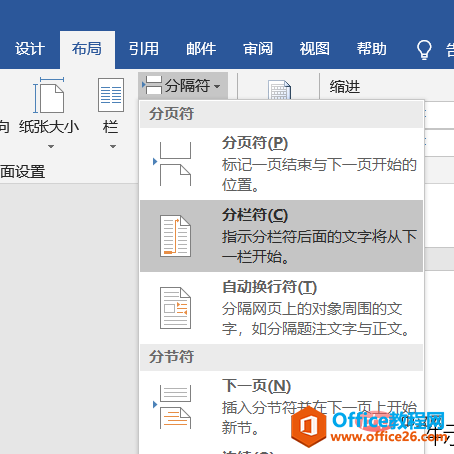Screen dimensions: 454x454
Task: Expand the 纸张大小 dropdown arrow
Action: 51,146
